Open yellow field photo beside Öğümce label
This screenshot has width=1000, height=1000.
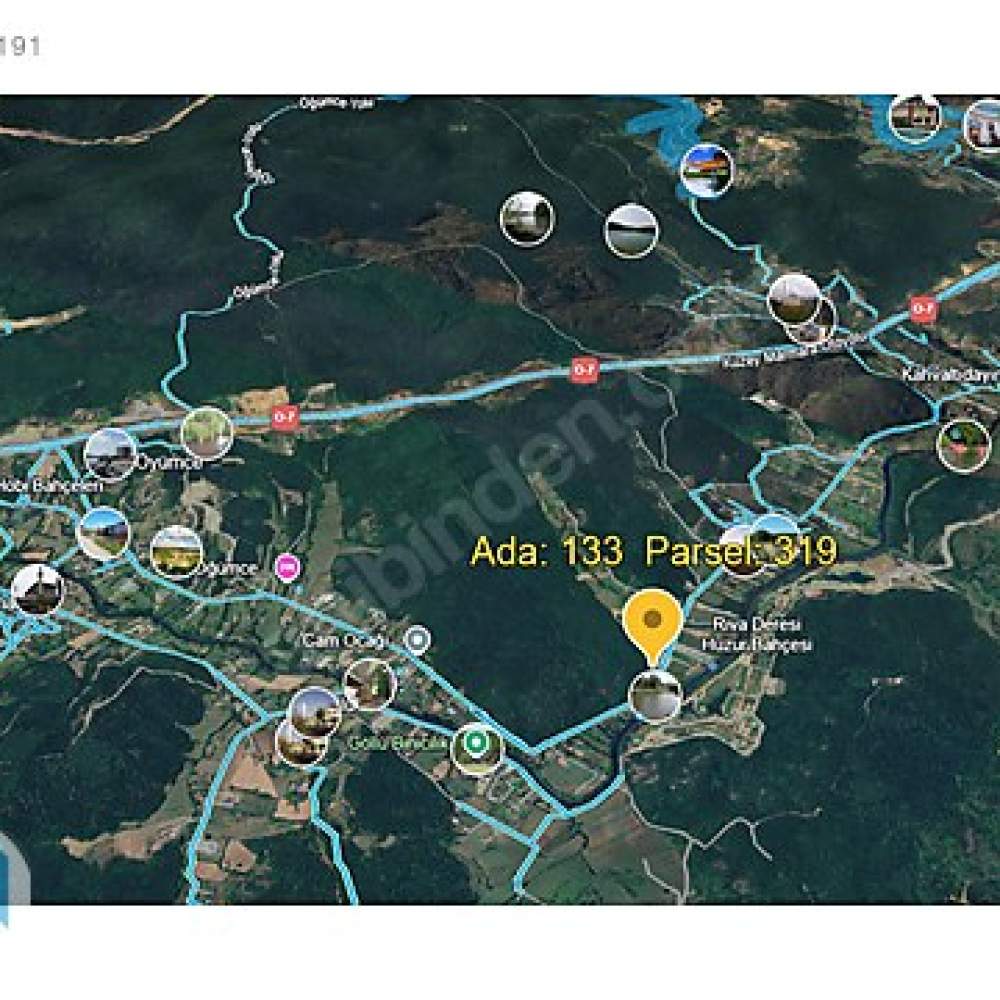point(176,552)
